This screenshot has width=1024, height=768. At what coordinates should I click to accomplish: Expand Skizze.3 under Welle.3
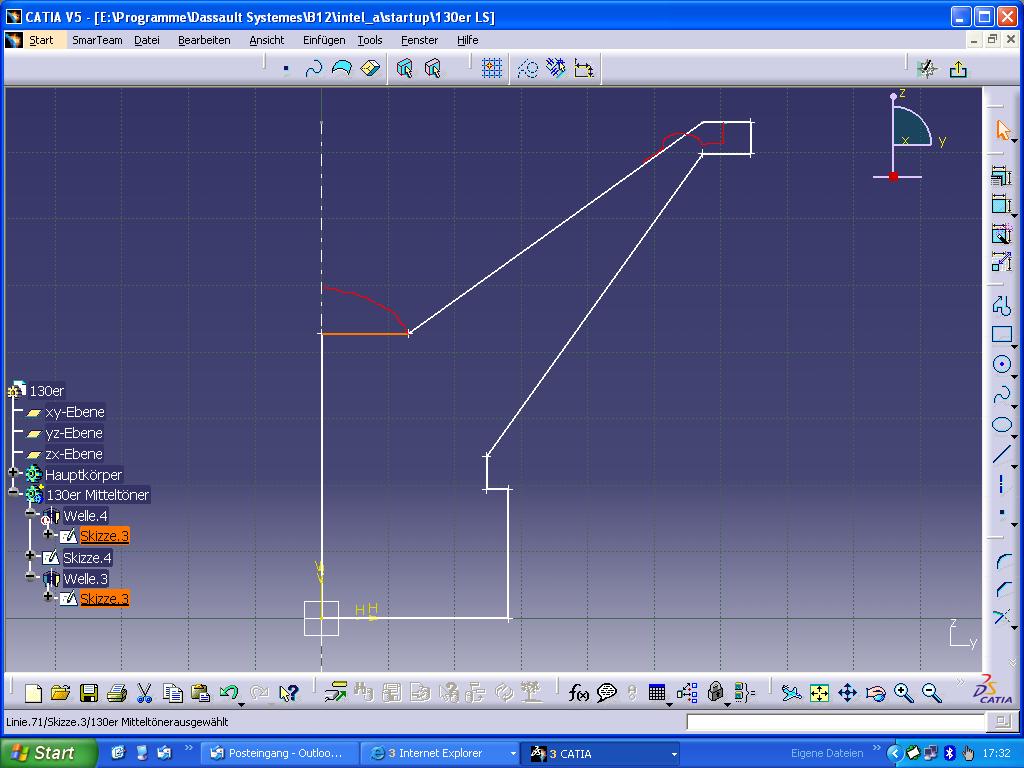(48, 596)
